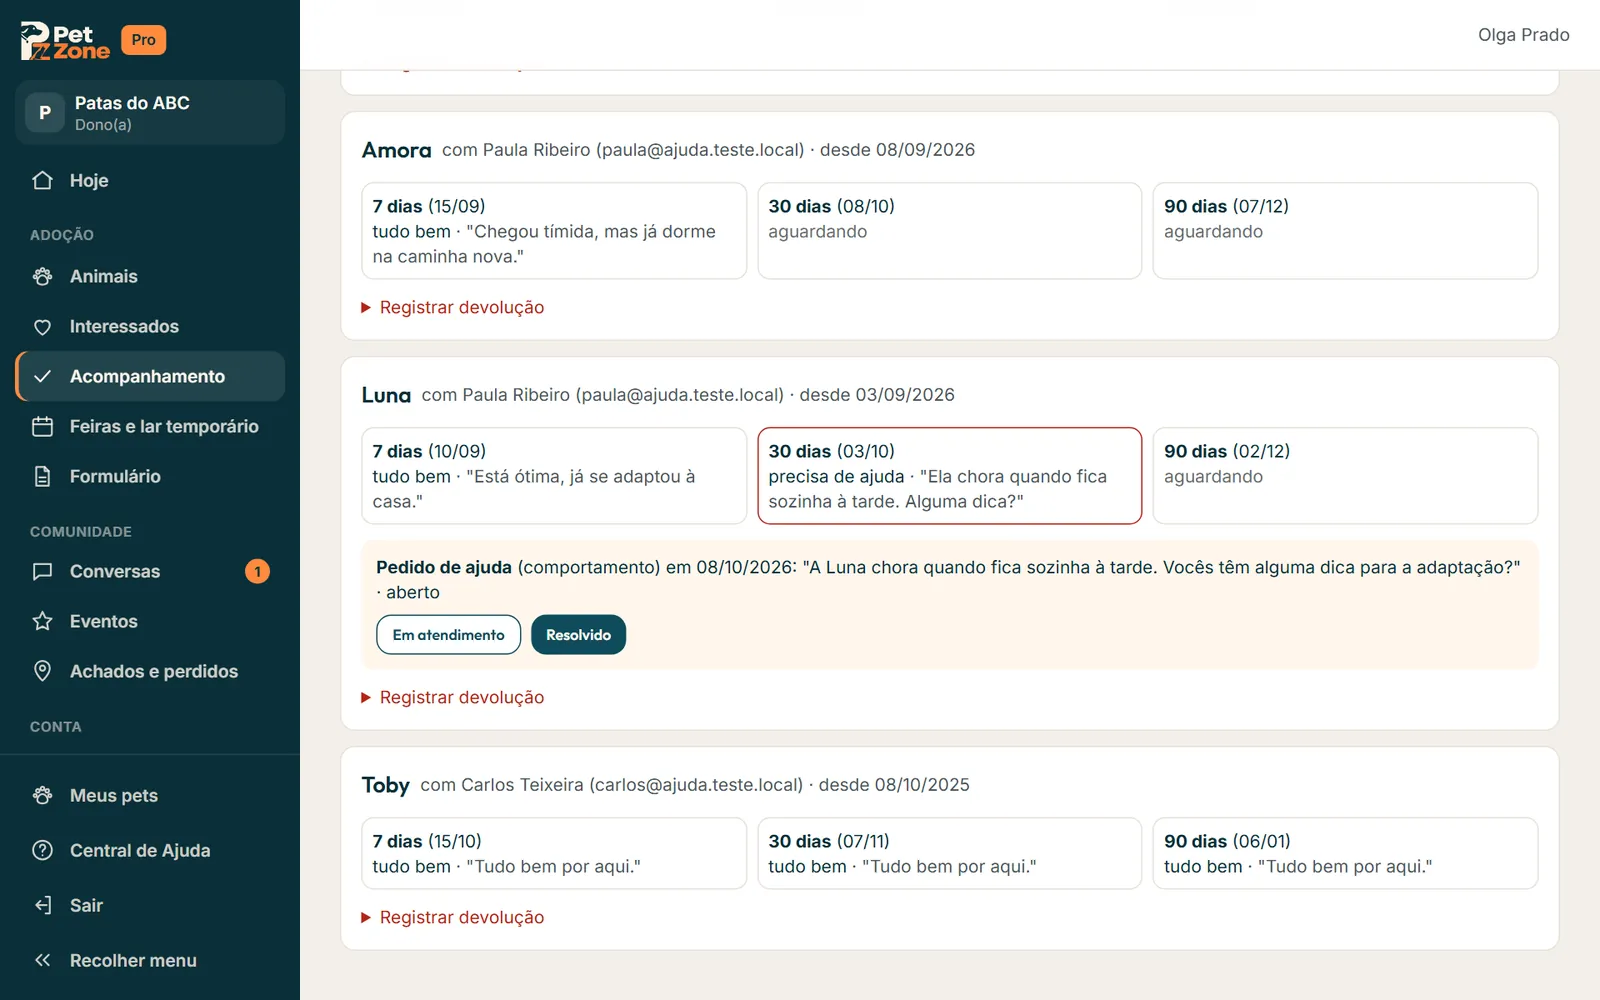Mark Luna's help request Em atendimento
The image size is (1600, 1000).
click(448, 635)
